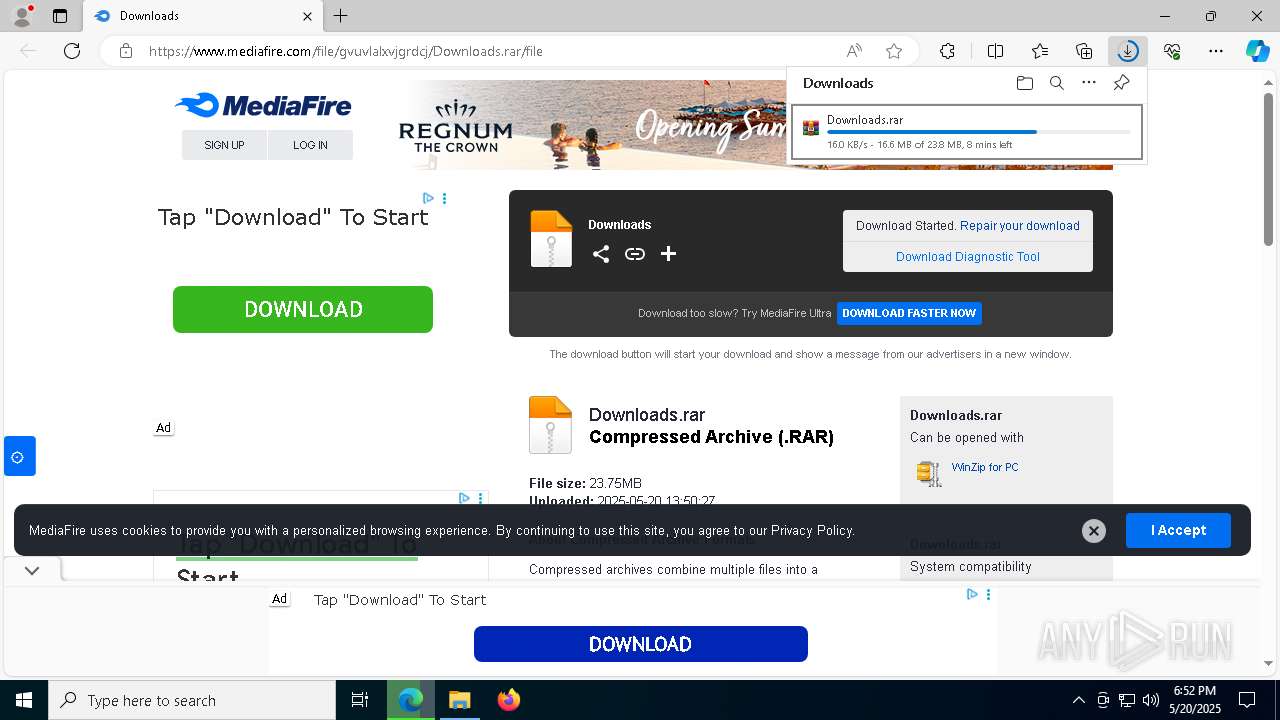Click the large file icon beside Downloads.rar
Viewport: 1280px width, 720px height.
click(x=550, y=425)
